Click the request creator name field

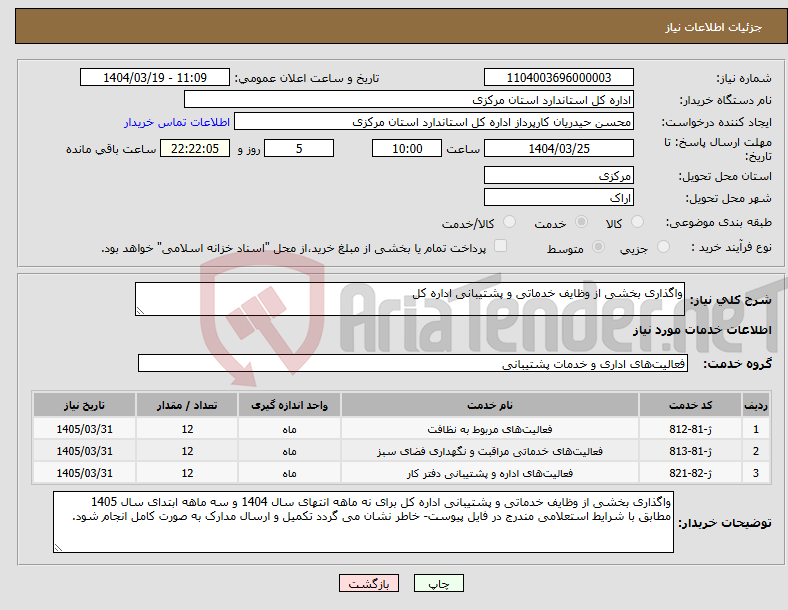434,122
